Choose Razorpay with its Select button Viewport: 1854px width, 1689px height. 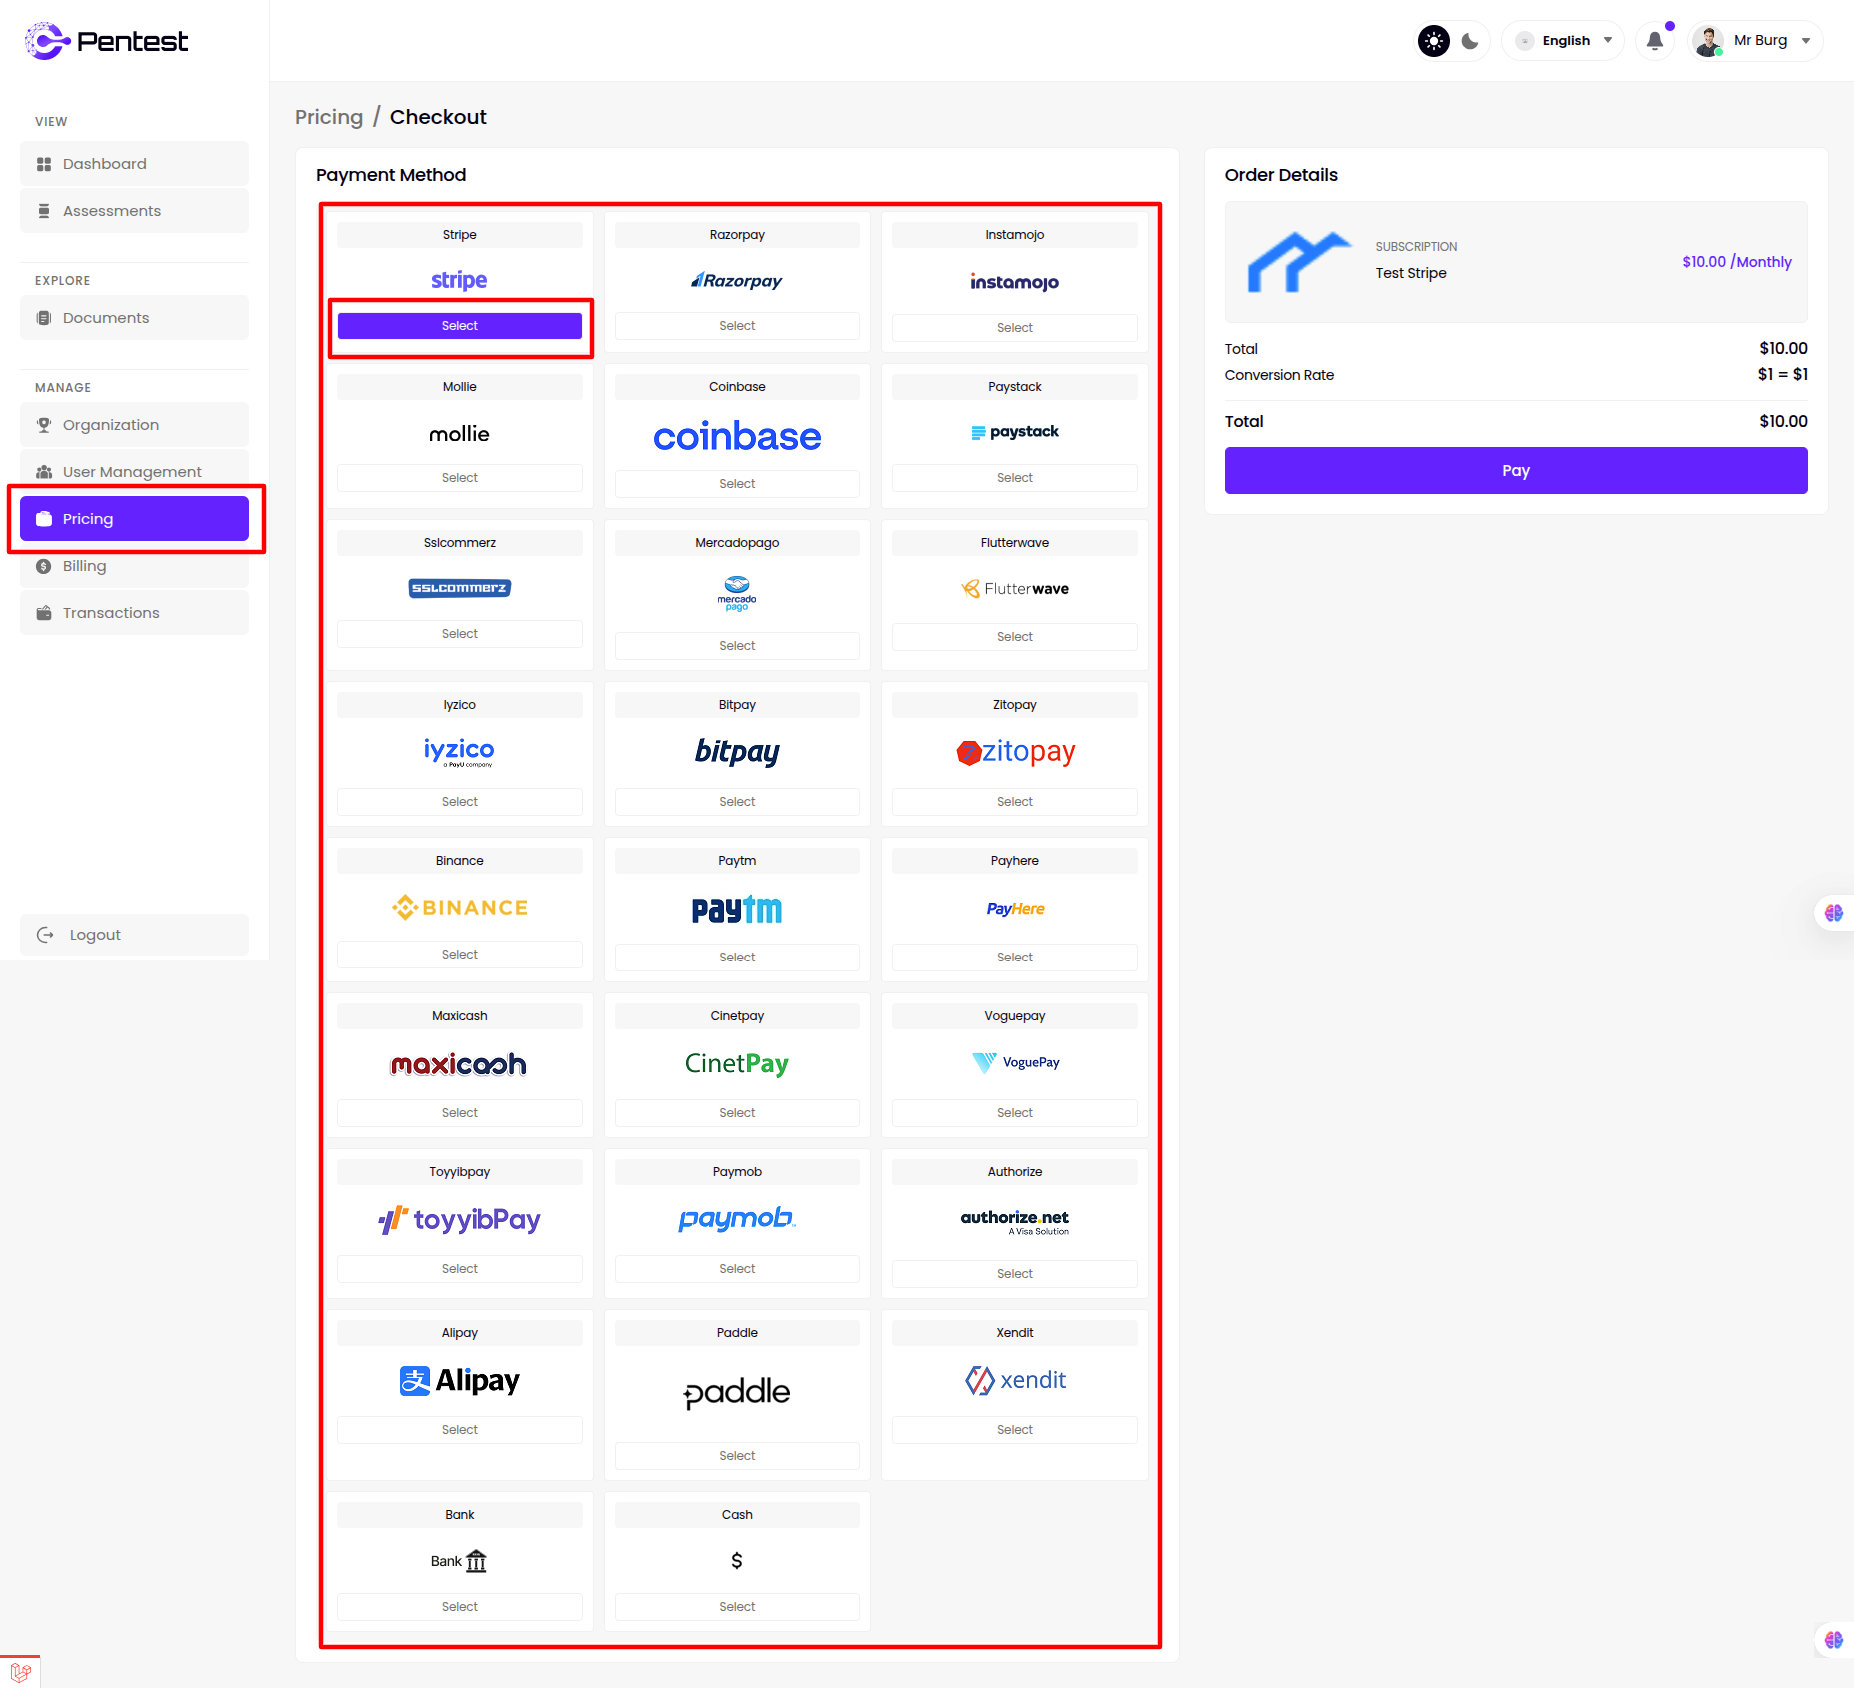click(737, 326)
